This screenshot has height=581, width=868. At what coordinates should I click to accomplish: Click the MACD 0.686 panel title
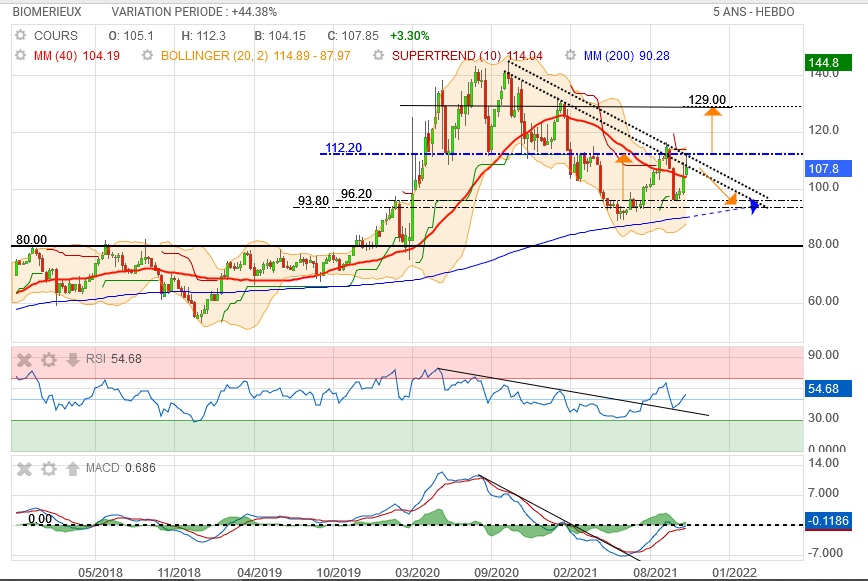click(121, 468)
